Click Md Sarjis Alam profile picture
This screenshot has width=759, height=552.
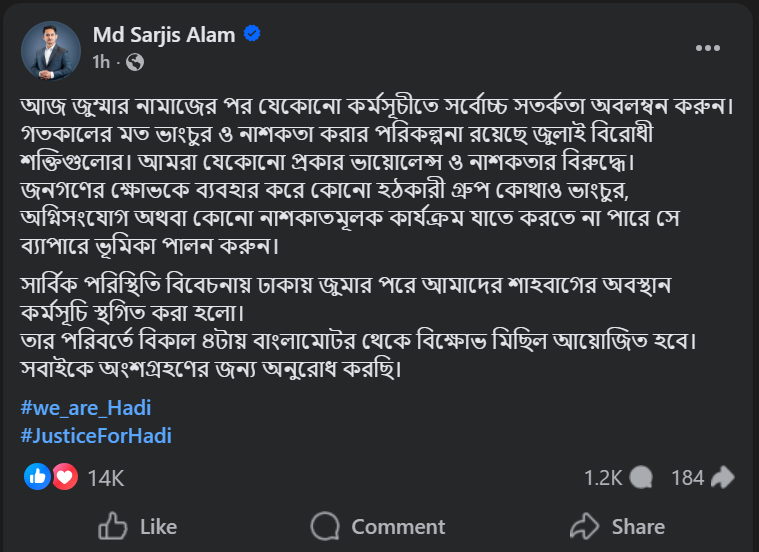tap(50, 50)
